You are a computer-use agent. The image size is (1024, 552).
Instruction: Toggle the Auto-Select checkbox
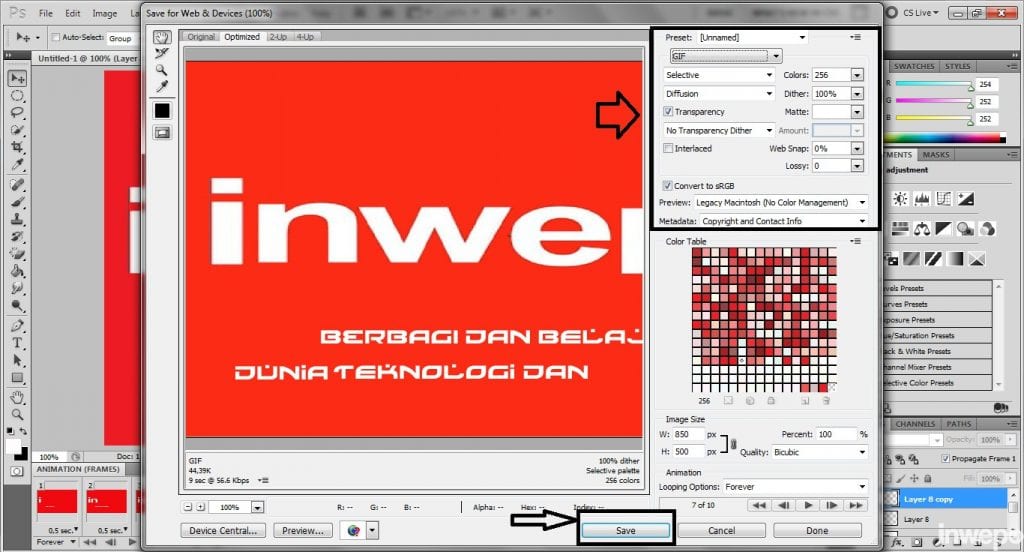pyautogui.click(x=56, y=37)
